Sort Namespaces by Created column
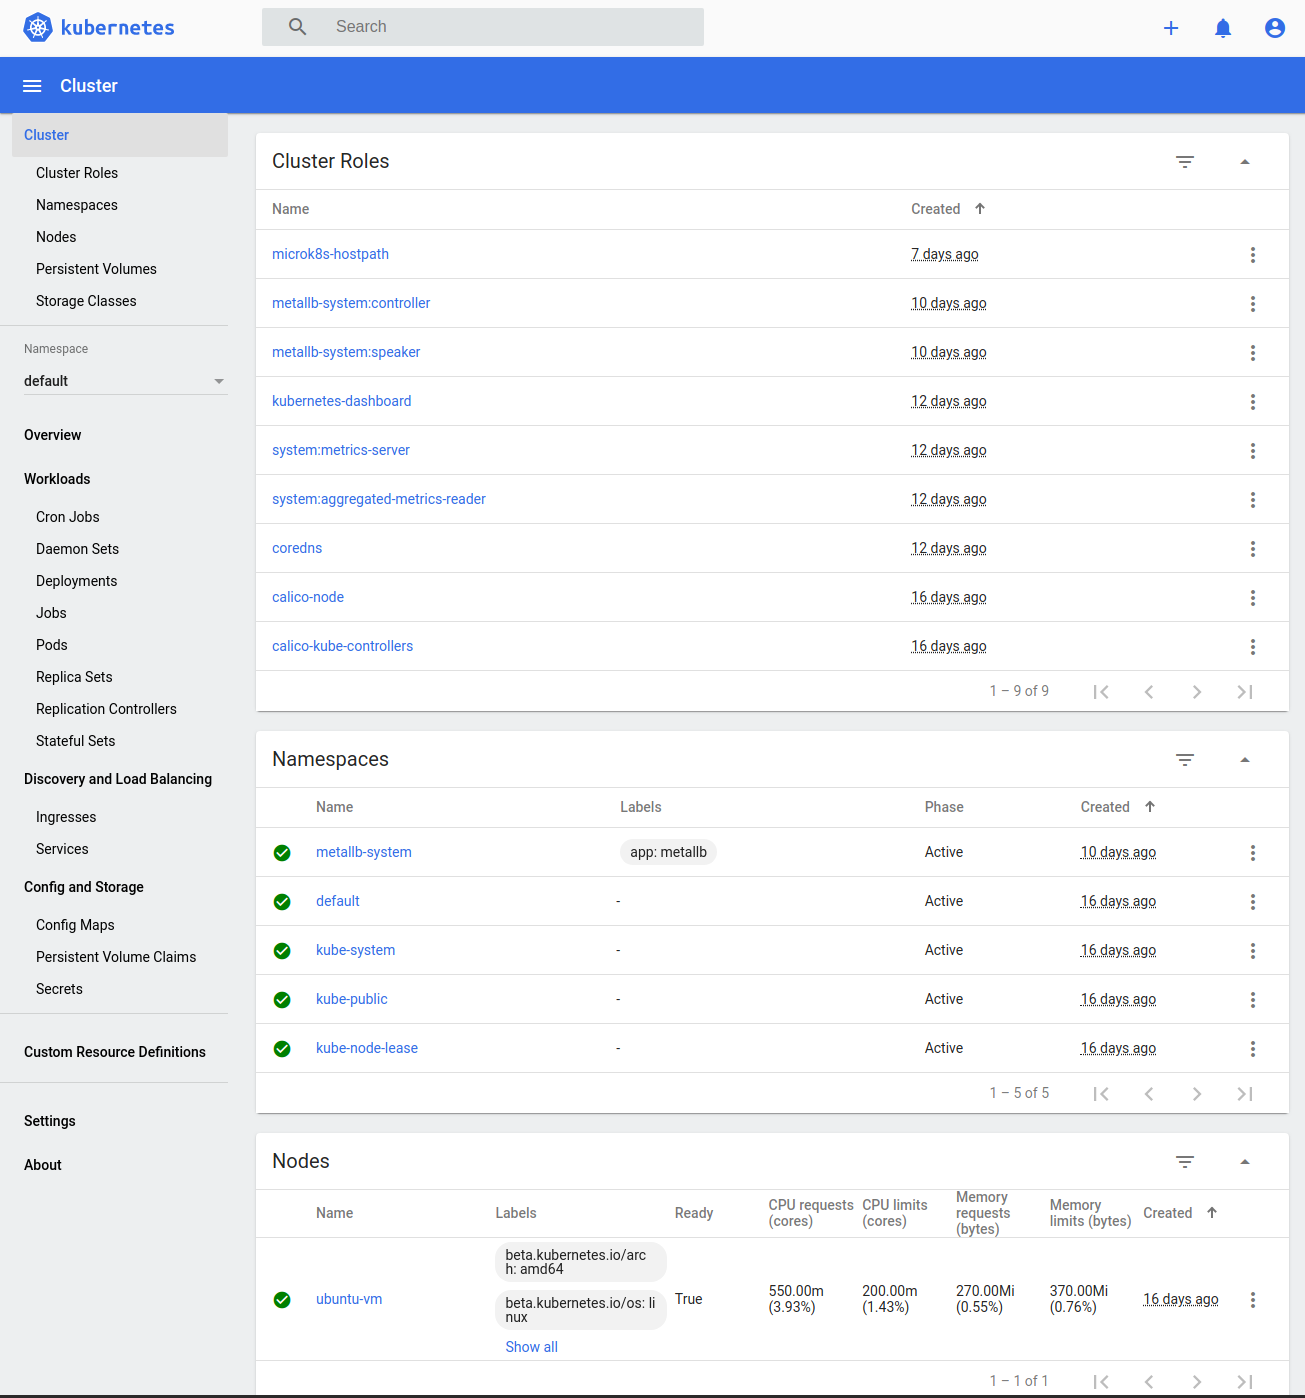 1118,807
